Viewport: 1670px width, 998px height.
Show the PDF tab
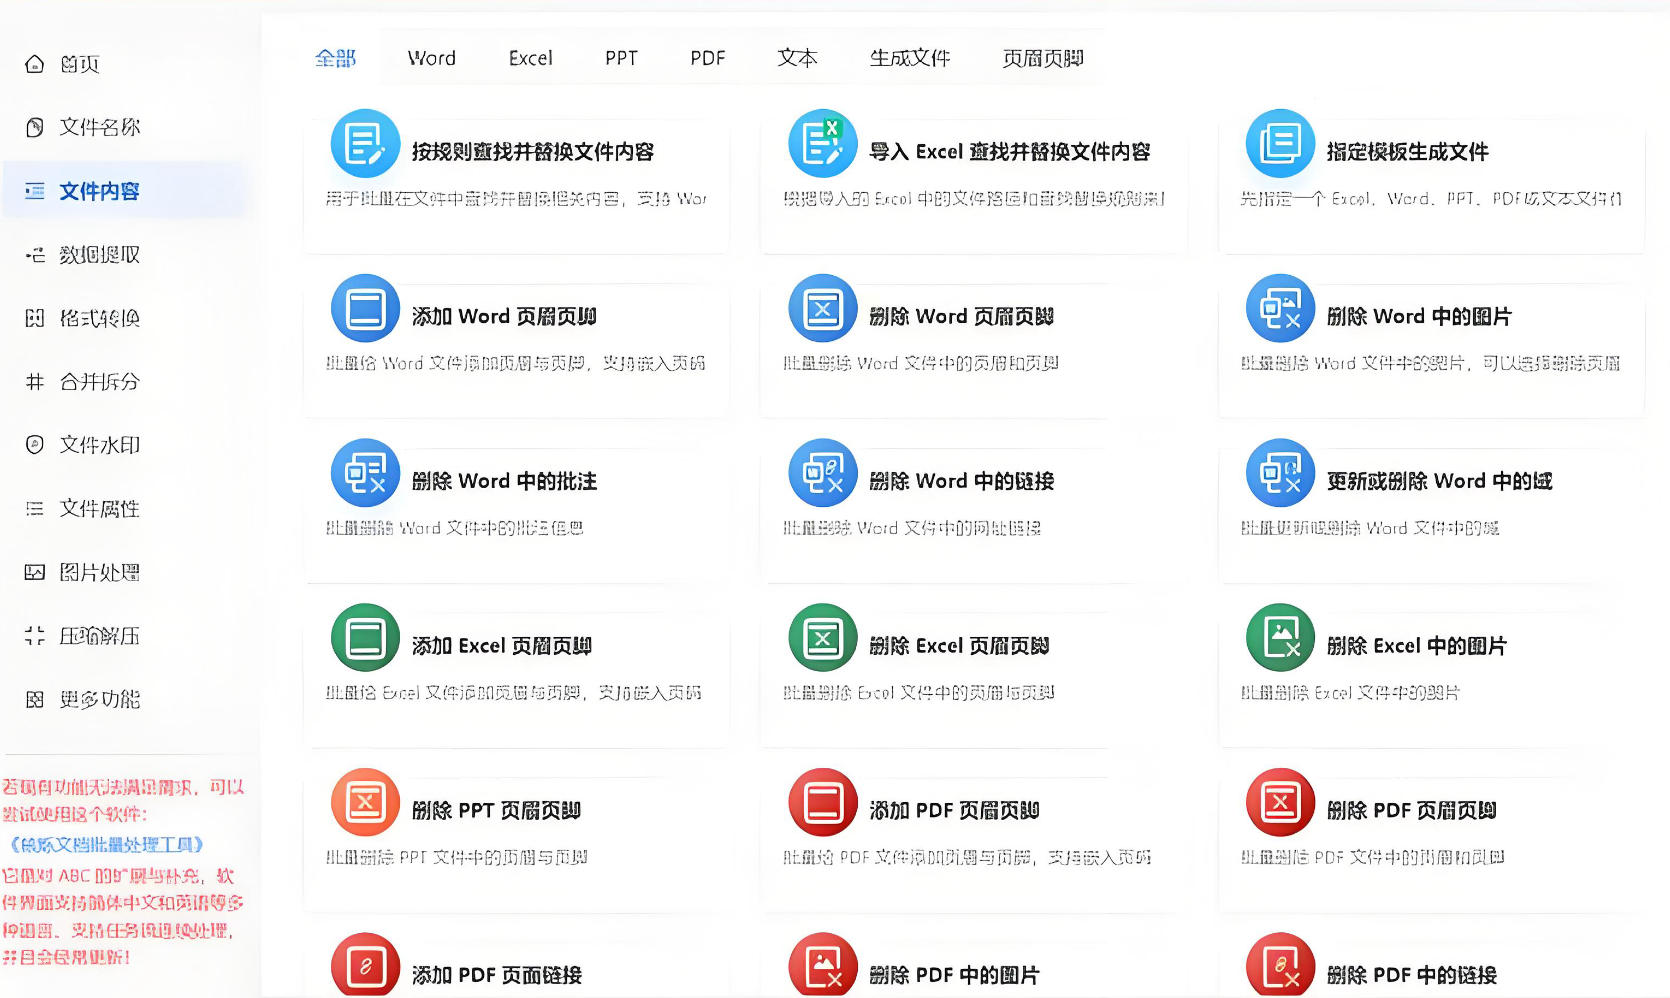708,58
